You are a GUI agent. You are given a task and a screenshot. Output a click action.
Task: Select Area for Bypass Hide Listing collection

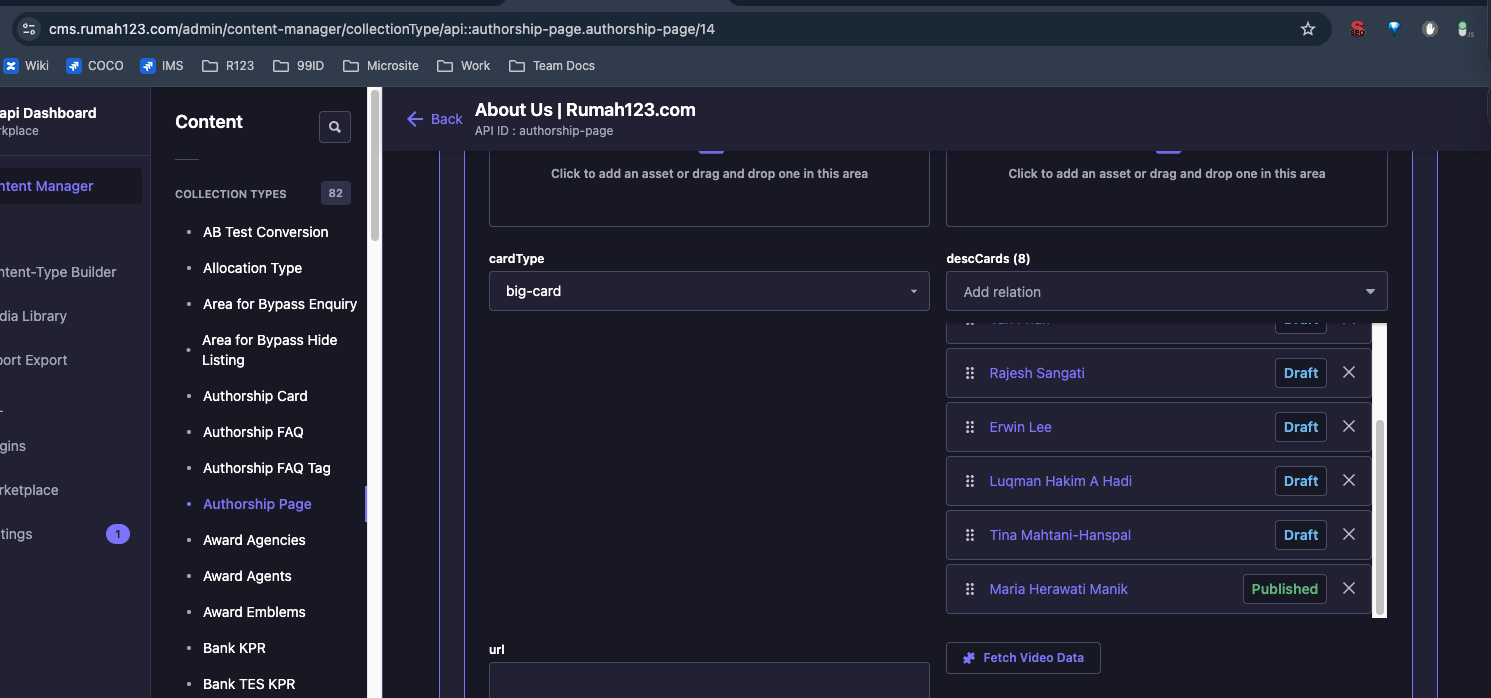269,350
